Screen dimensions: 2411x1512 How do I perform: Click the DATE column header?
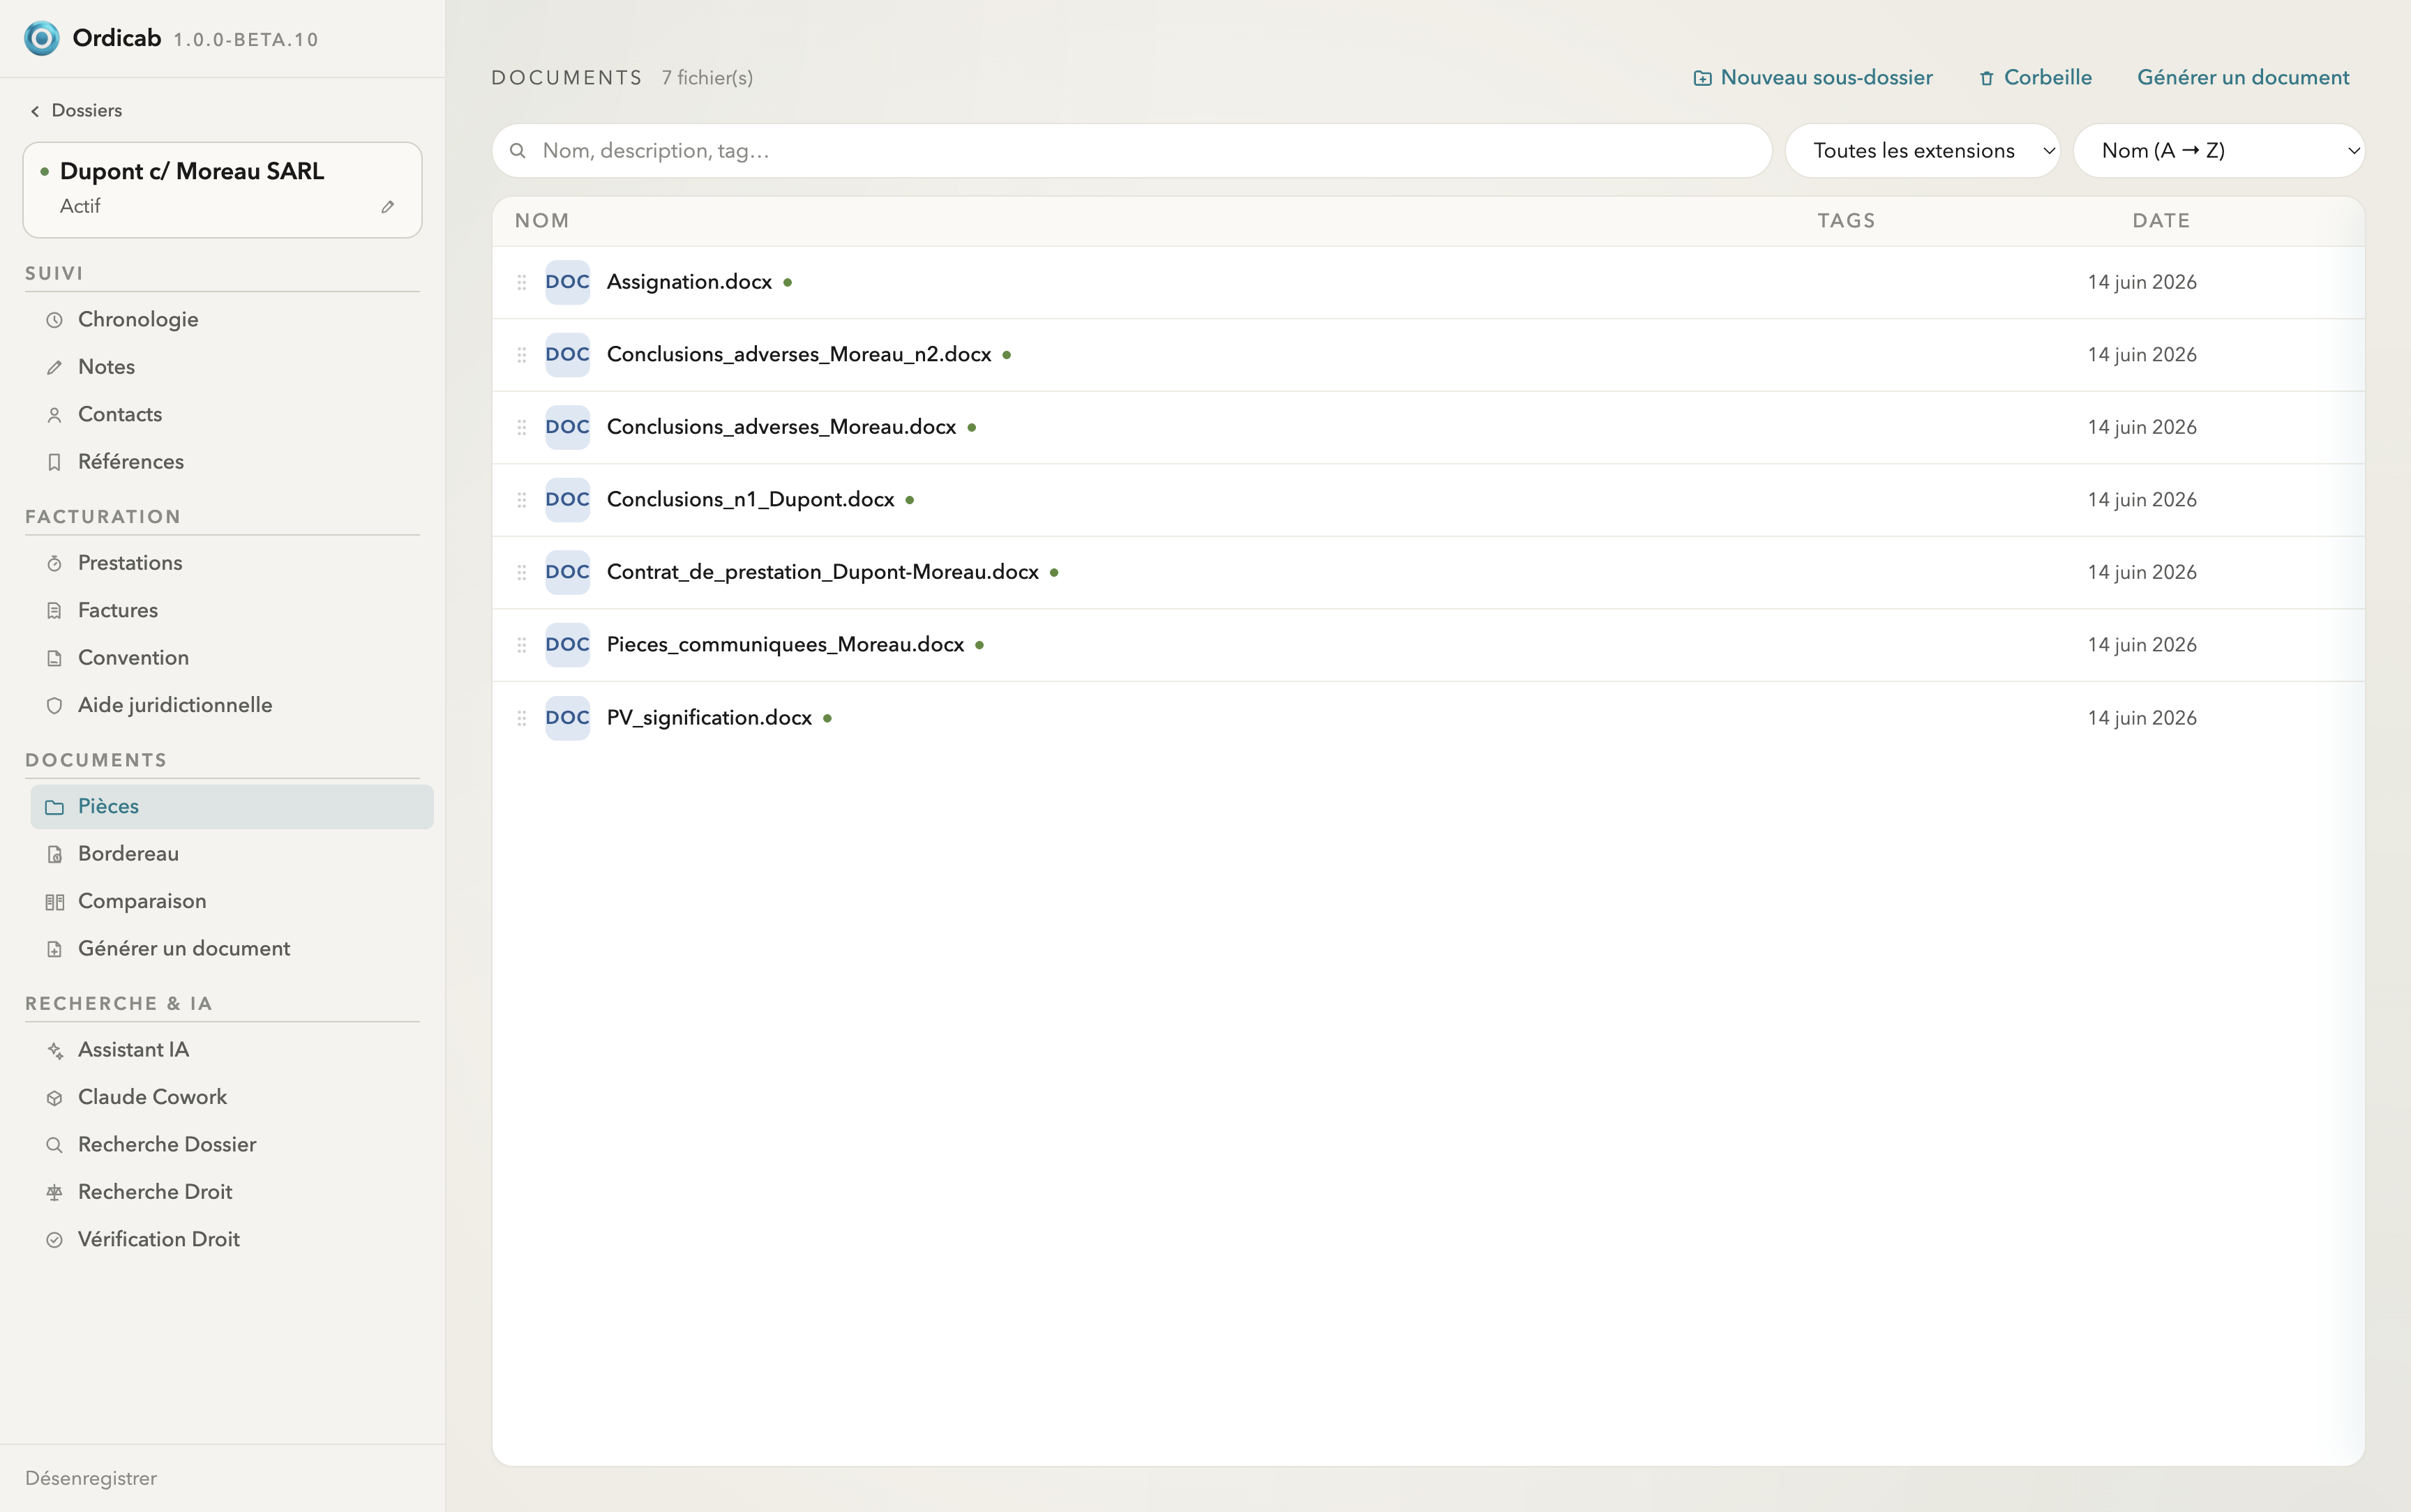(x=2161, y=221)
